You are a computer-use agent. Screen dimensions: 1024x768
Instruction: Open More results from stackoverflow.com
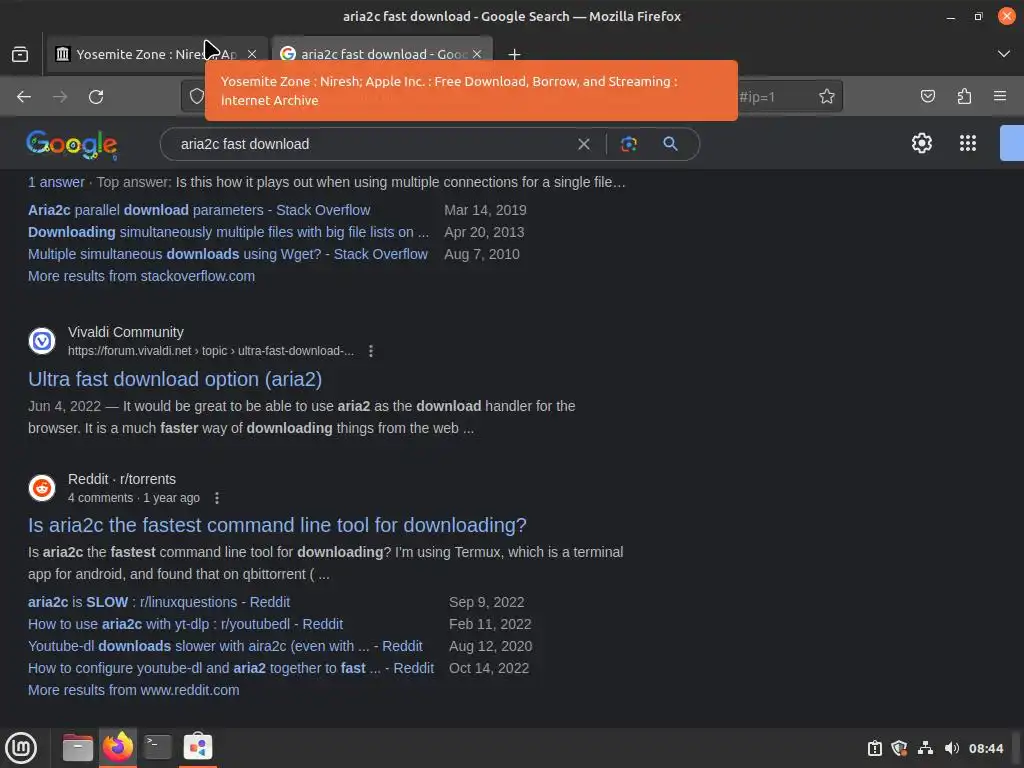[x=141, y=276]
